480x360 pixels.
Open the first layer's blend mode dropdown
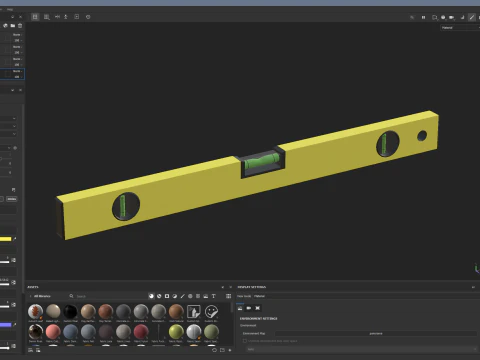tap(17, 35)
